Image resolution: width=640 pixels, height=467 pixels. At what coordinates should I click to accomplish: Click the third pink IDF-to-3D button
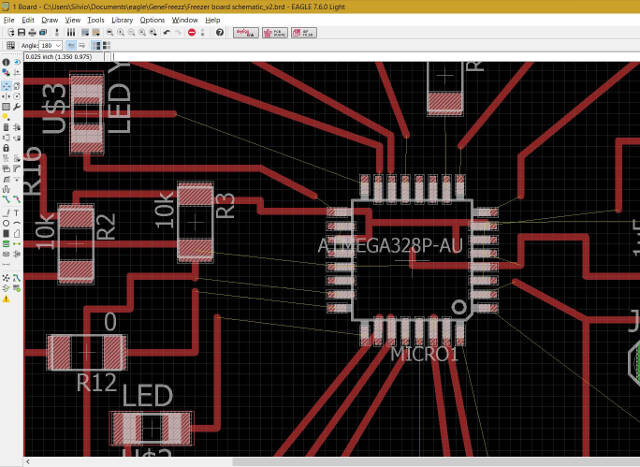(x=304, y=33)
